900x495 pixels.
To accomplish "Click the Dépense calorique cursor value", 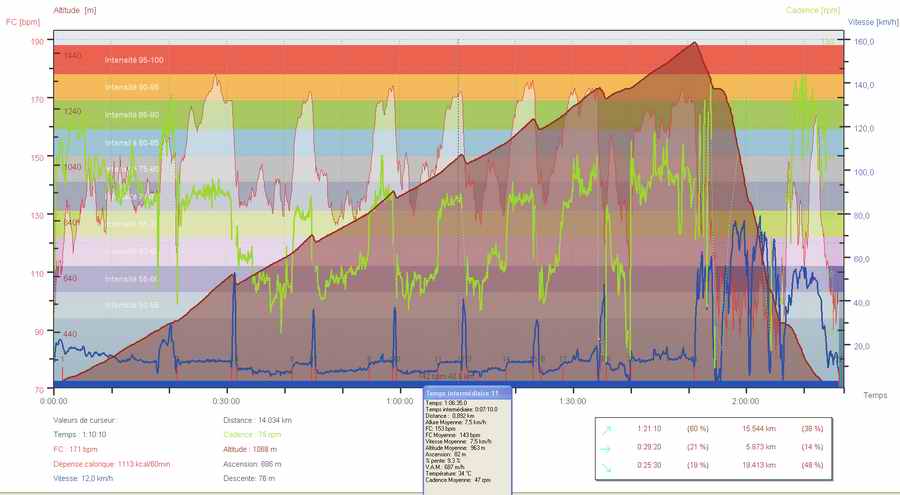I will coord(111,464).
